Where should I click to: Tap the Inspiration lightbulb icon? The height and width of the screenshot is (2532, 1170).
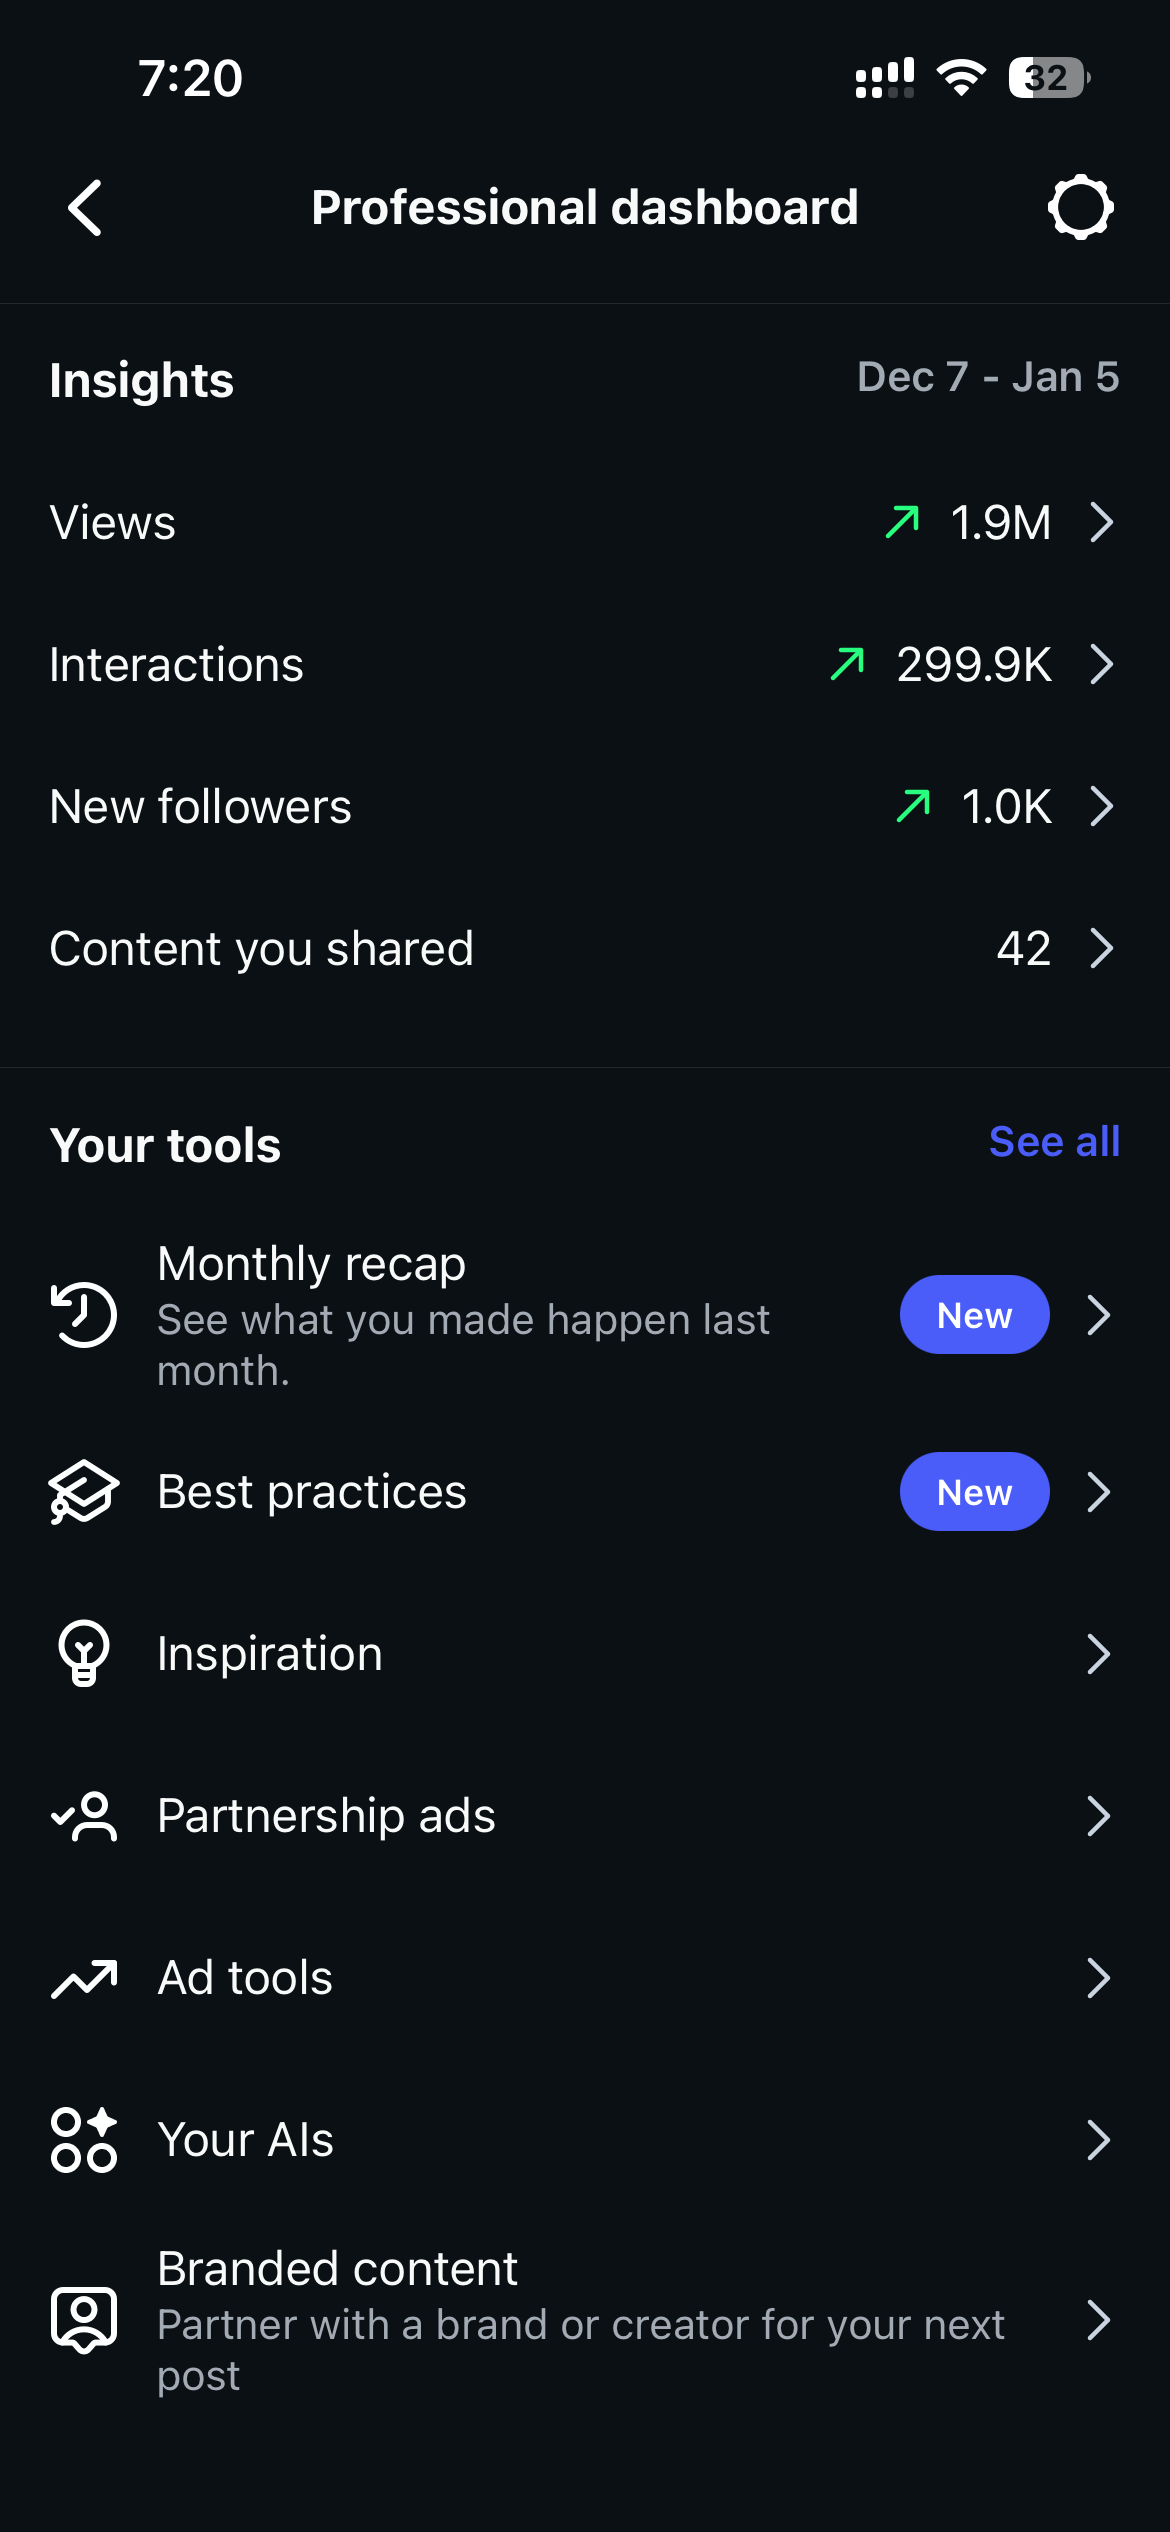point(84,1654)
